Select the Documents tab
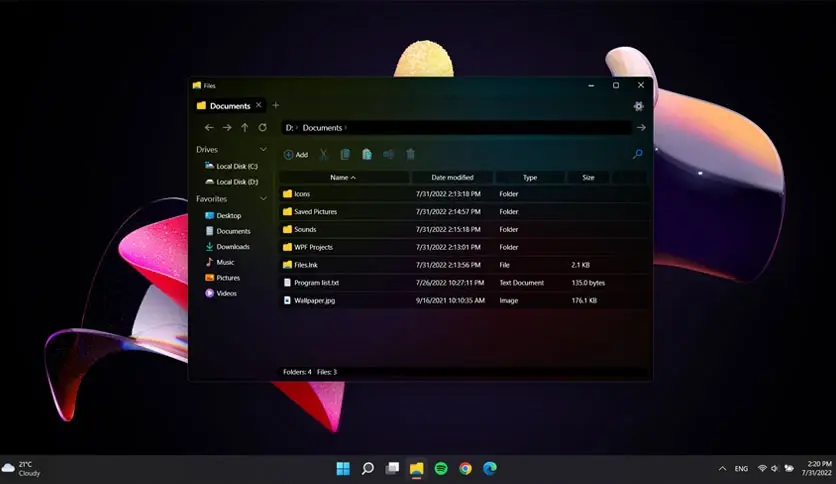This screenshot has width=836, height=484. point(229,106)
